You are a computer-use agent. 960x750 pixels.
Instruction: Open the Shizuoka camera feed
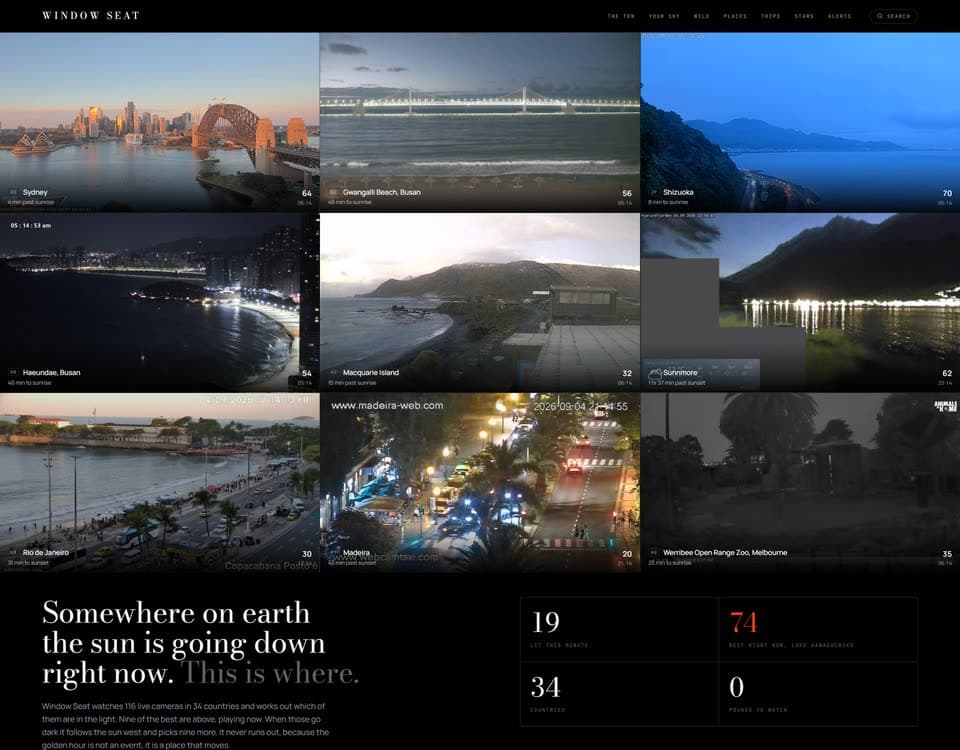(x=800, y=122)
